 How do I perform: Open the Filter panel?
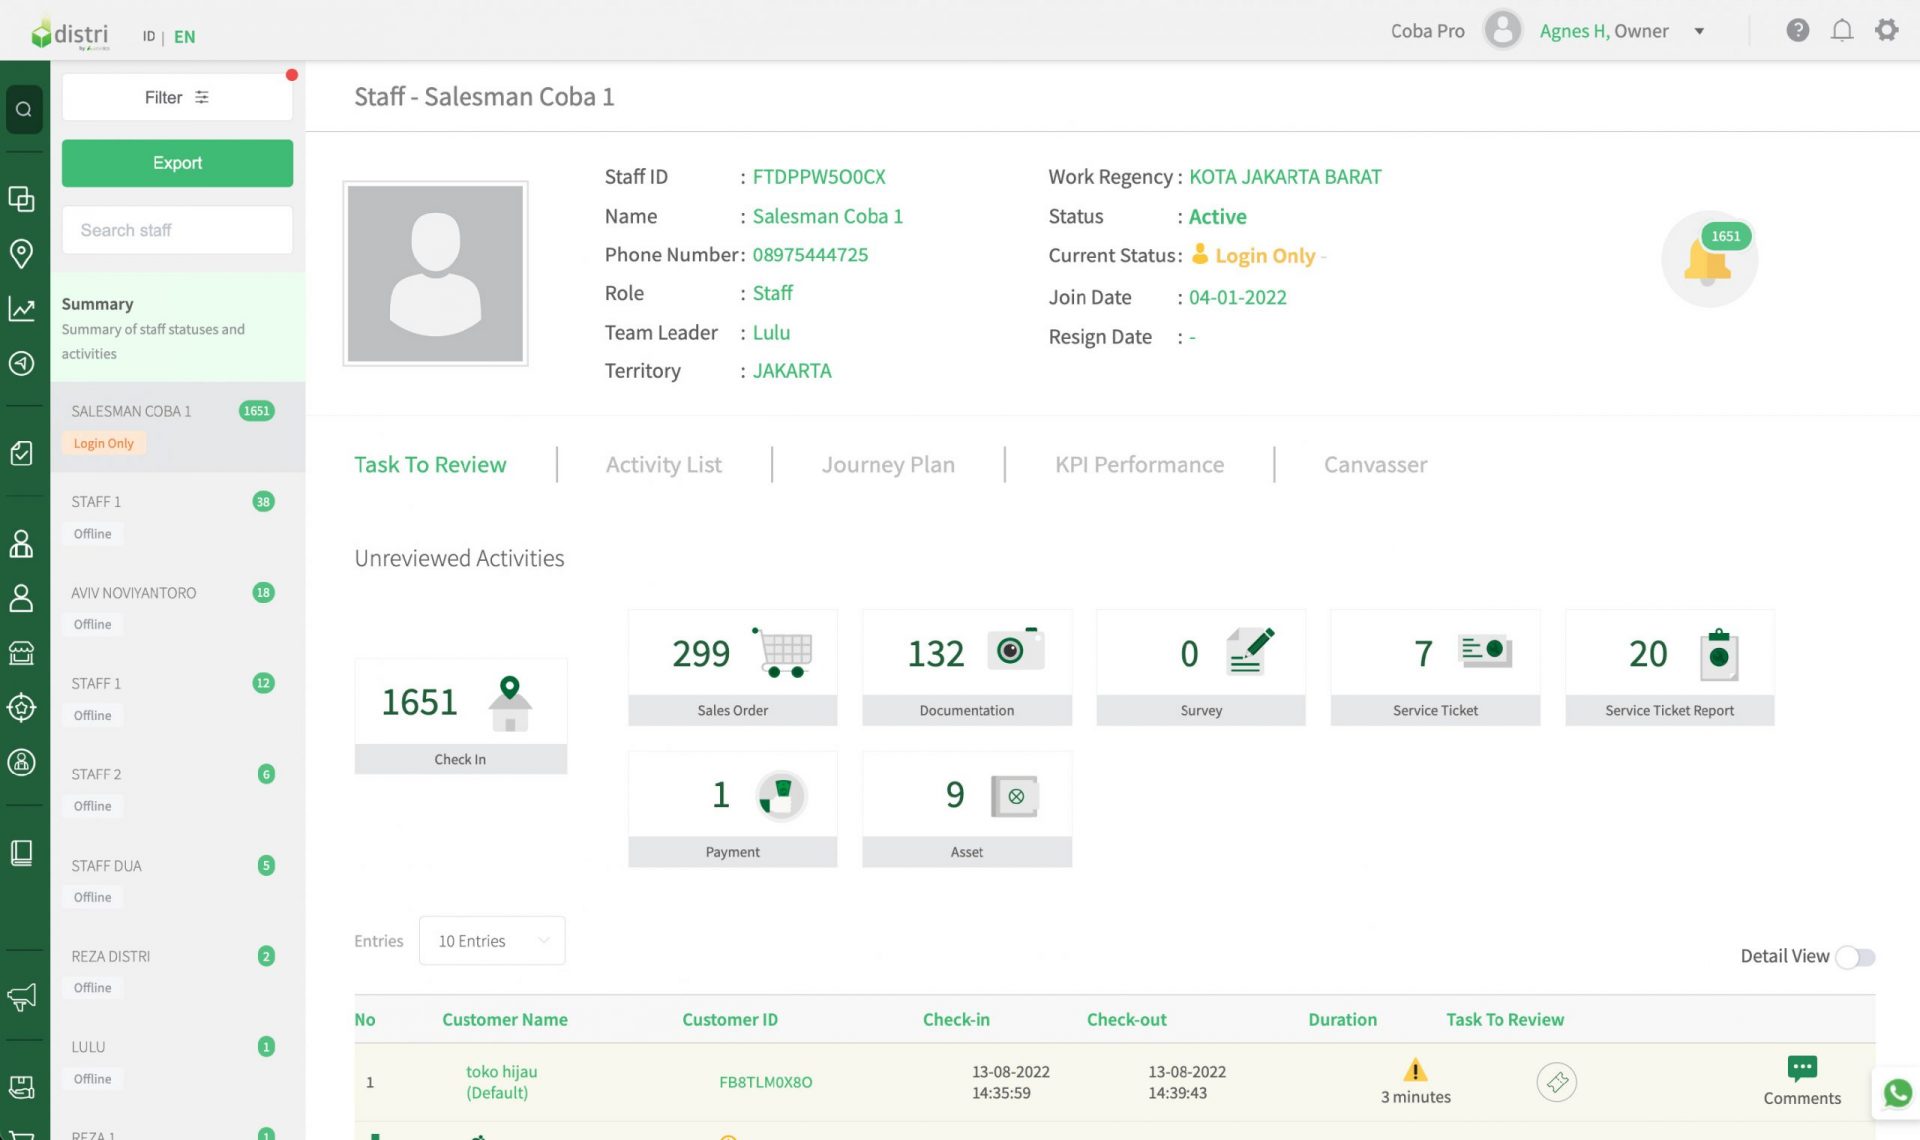tap(177, 97)
